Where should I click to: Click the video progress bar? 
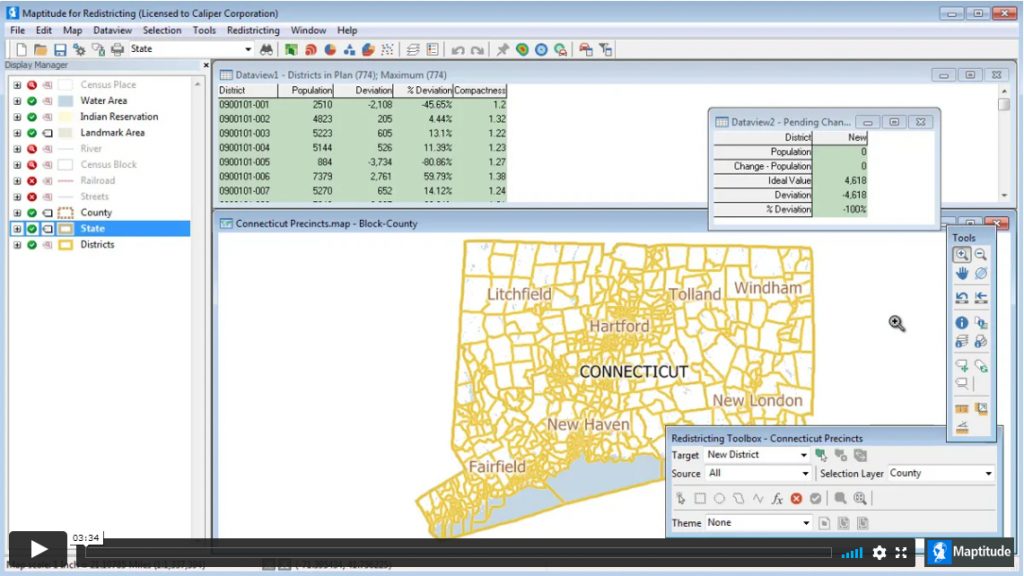pyautogui.click(x=458, y=552)
